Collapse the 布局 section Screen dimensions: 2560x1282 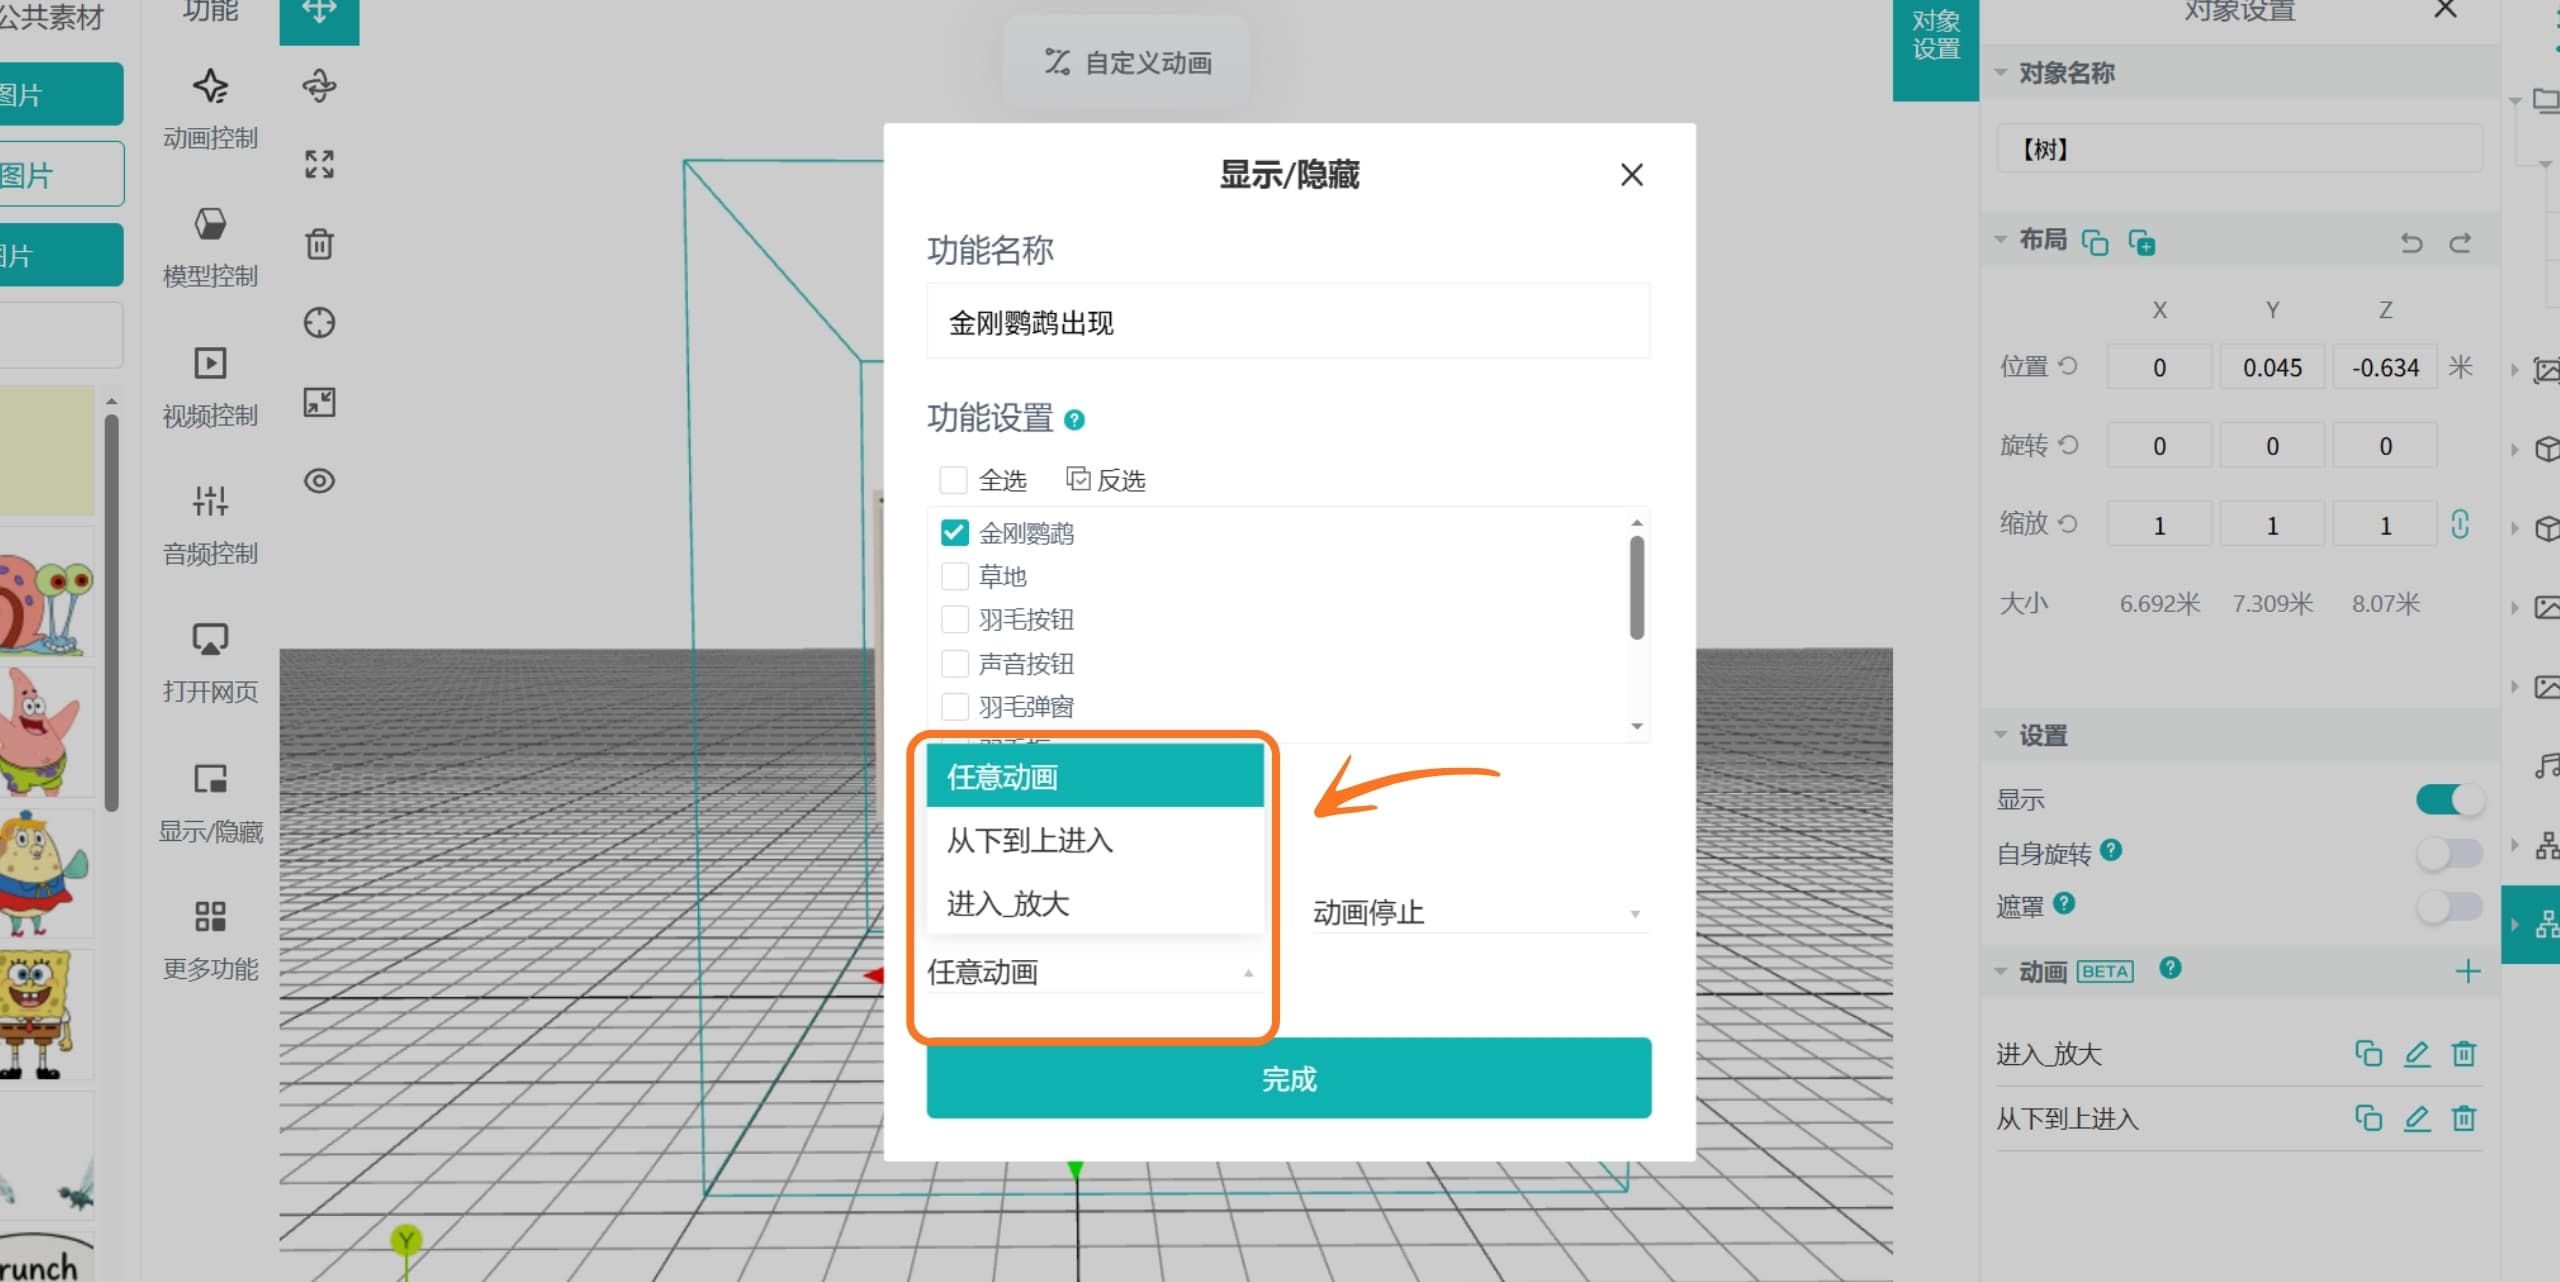(x=2001, y=239)
